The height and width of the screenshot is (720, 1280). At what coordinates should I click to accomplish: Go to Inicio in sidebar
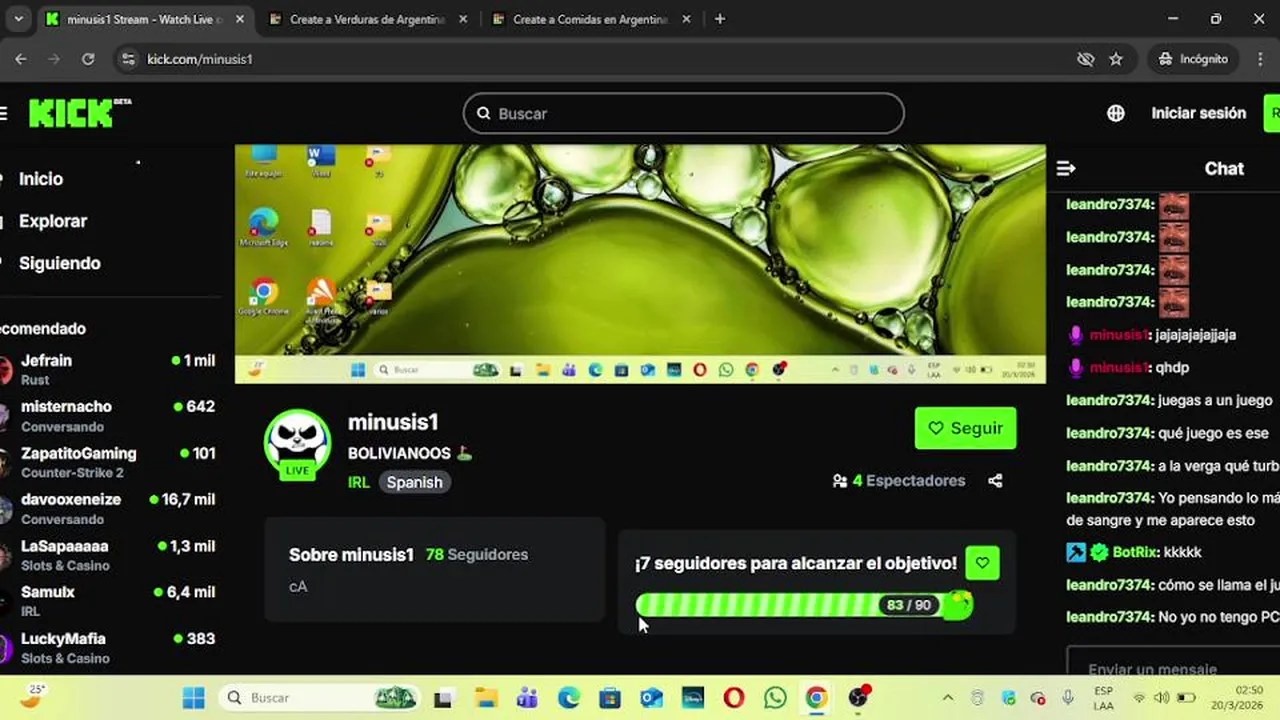click(x=41, y=179)
